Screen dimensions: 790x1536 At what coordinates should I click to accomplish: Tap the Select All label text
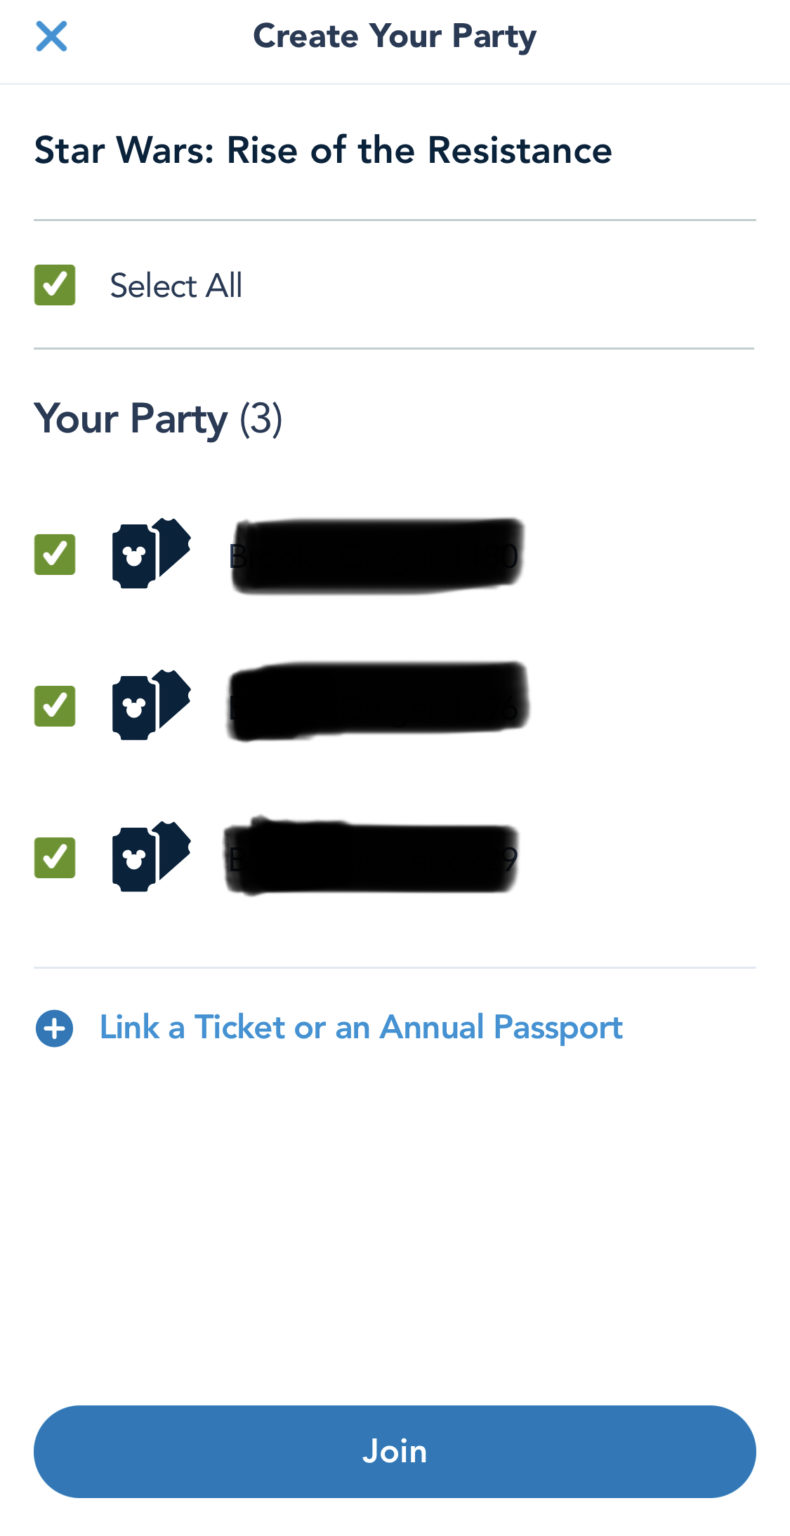[x=176, y=286]
